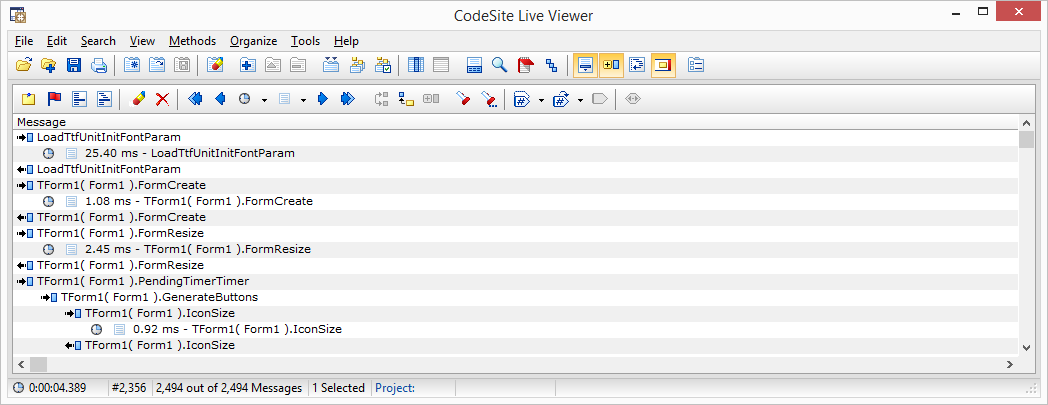The height and width of the screenshot is (405, 1048).
Task: Click the '#2,356' status bar entry
Action: [x=130, y=388]
